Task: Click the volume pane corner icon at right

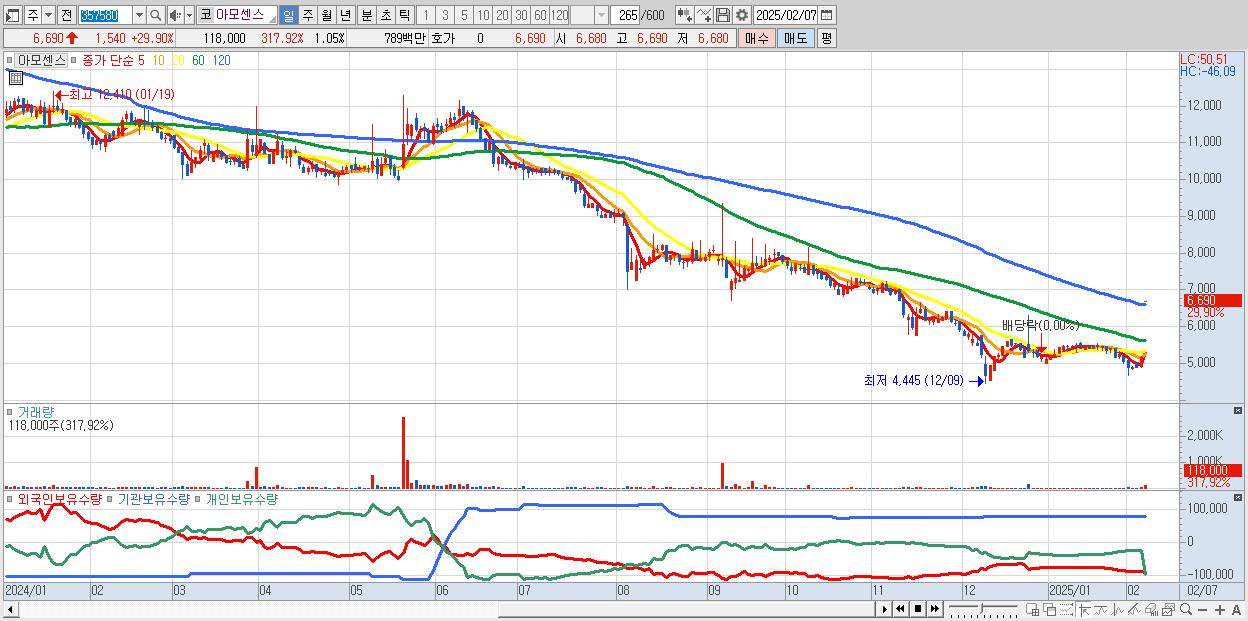Action: [x=1240, y=410]
